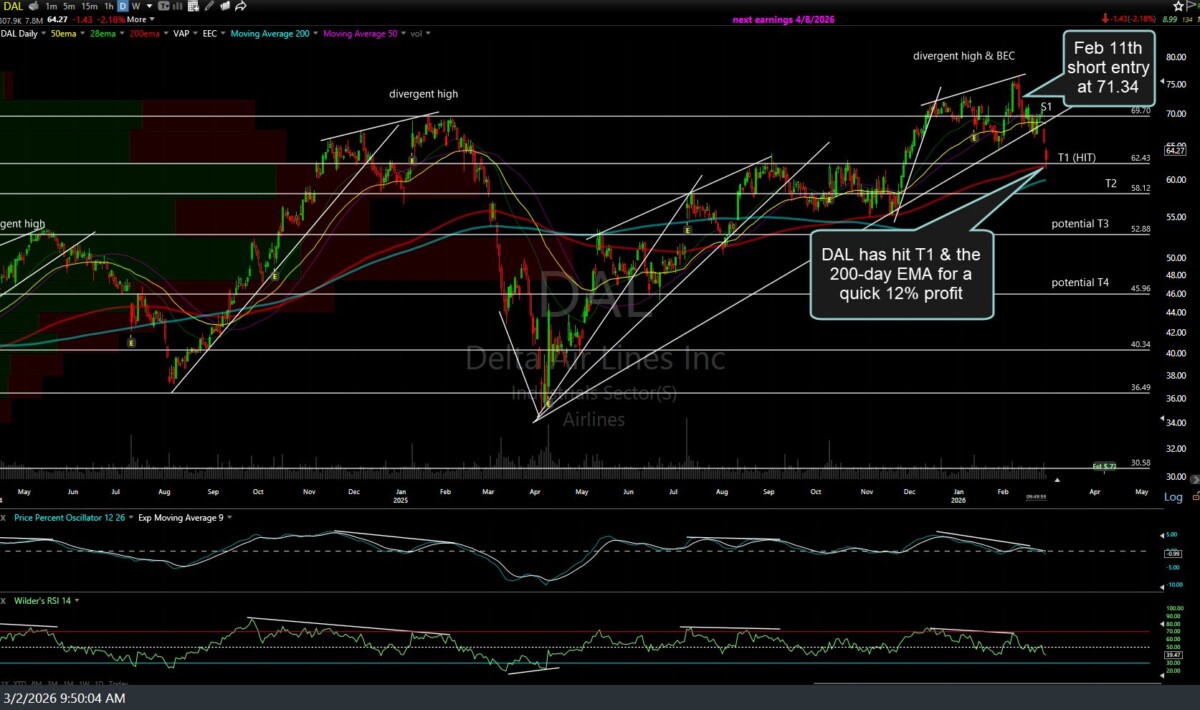Viewport: 1200px width, 710px height.
Task: Select the 1h timeframe tab
Action: (x=109, y=6)
